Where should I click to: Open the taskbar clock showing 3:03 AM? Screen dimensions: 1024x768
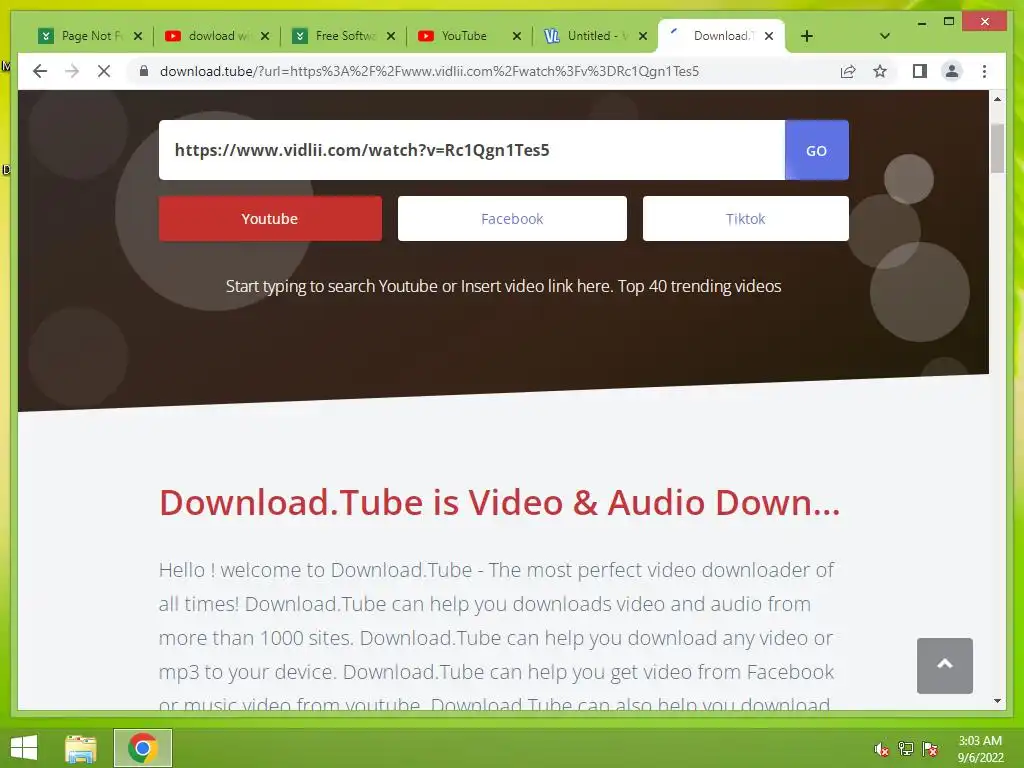click(980, 749)
